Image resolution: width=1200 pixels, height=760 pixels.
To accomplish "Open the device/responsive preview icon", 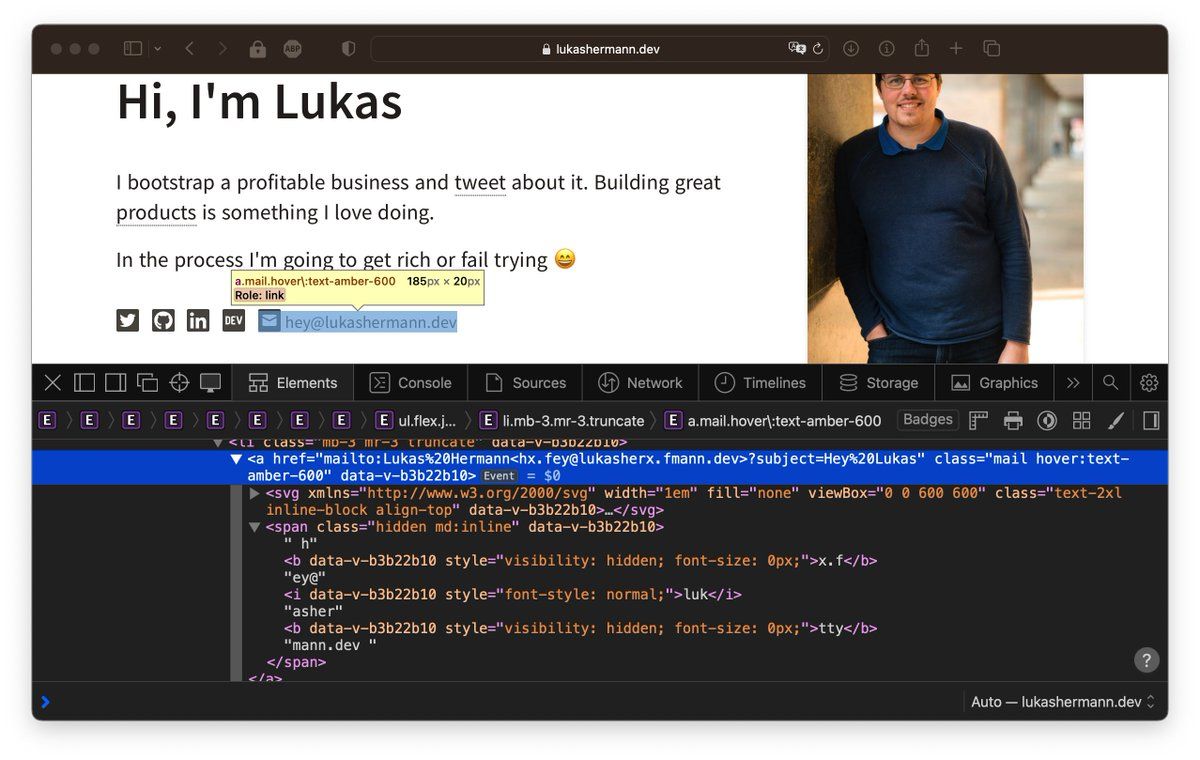I will pos(211,383).
